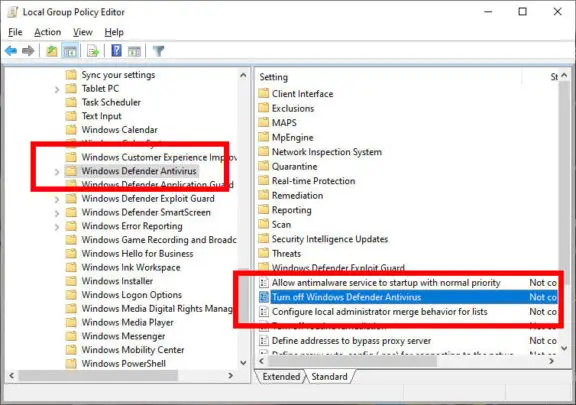Open the Remediation folder
The image size is (576, 405).
(x=291, y=196)
